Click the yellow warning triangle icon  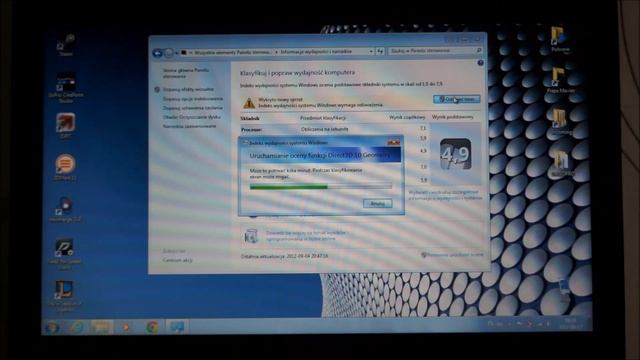coord(249,103)
